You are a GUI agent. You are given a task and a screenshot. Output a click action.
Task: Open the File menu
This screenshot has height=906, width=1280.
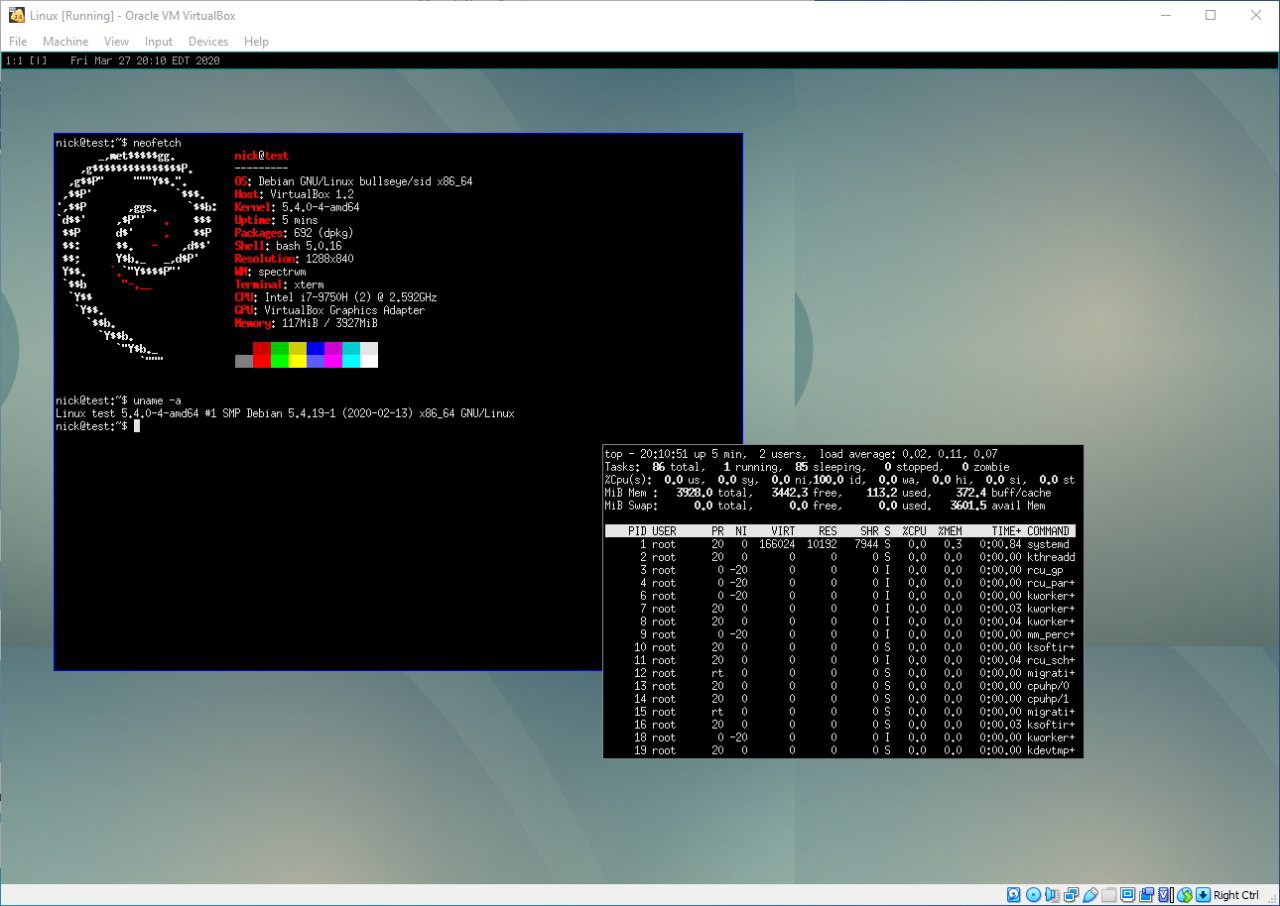(x=17, y=41)
